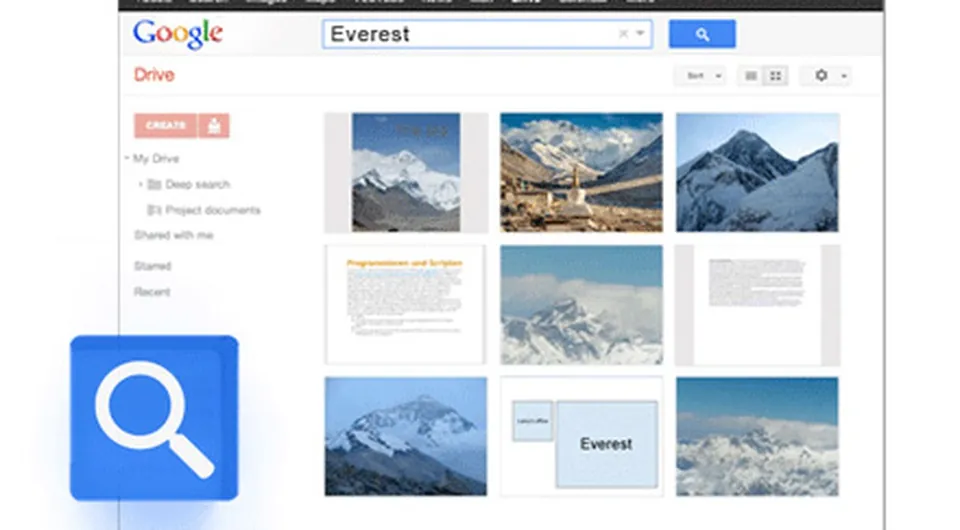
Task: Click the red Drive label
Action: click(154, 75)
